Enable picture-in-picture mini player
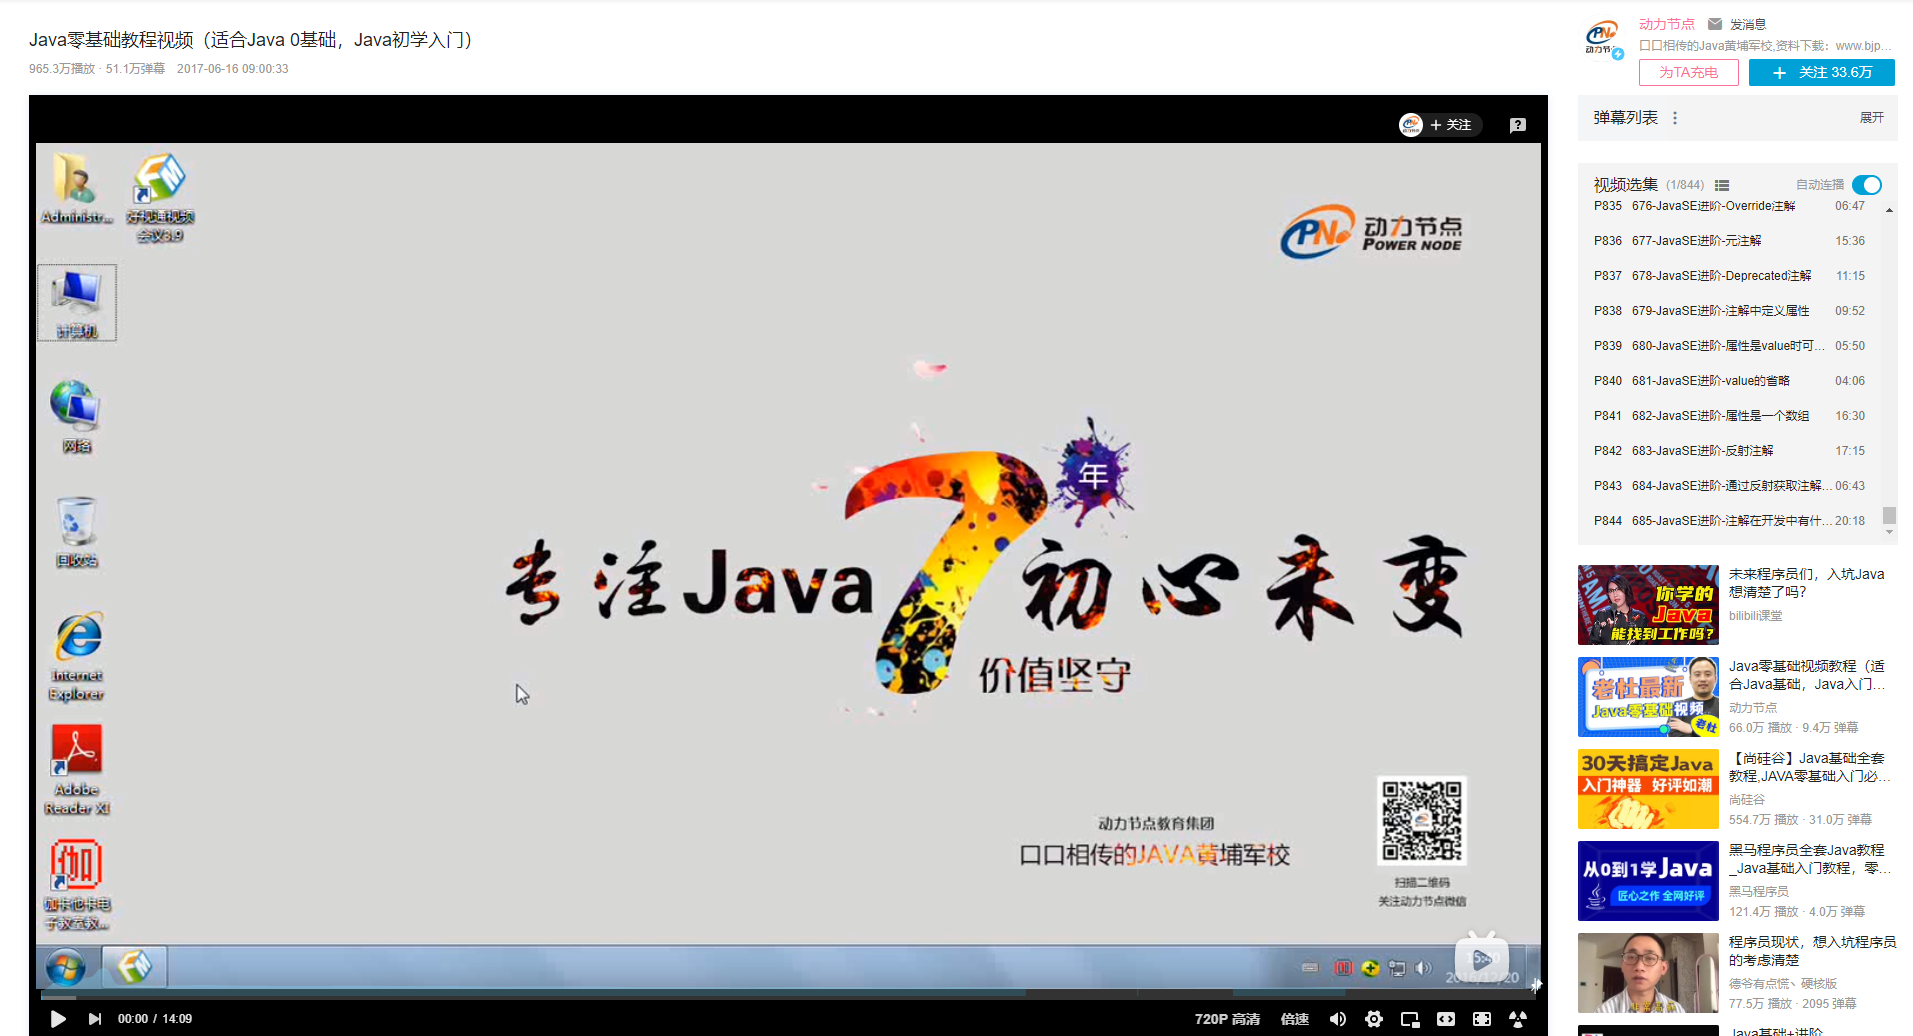Viewport: 1913px width, 1036px height. point(1410,1019)
